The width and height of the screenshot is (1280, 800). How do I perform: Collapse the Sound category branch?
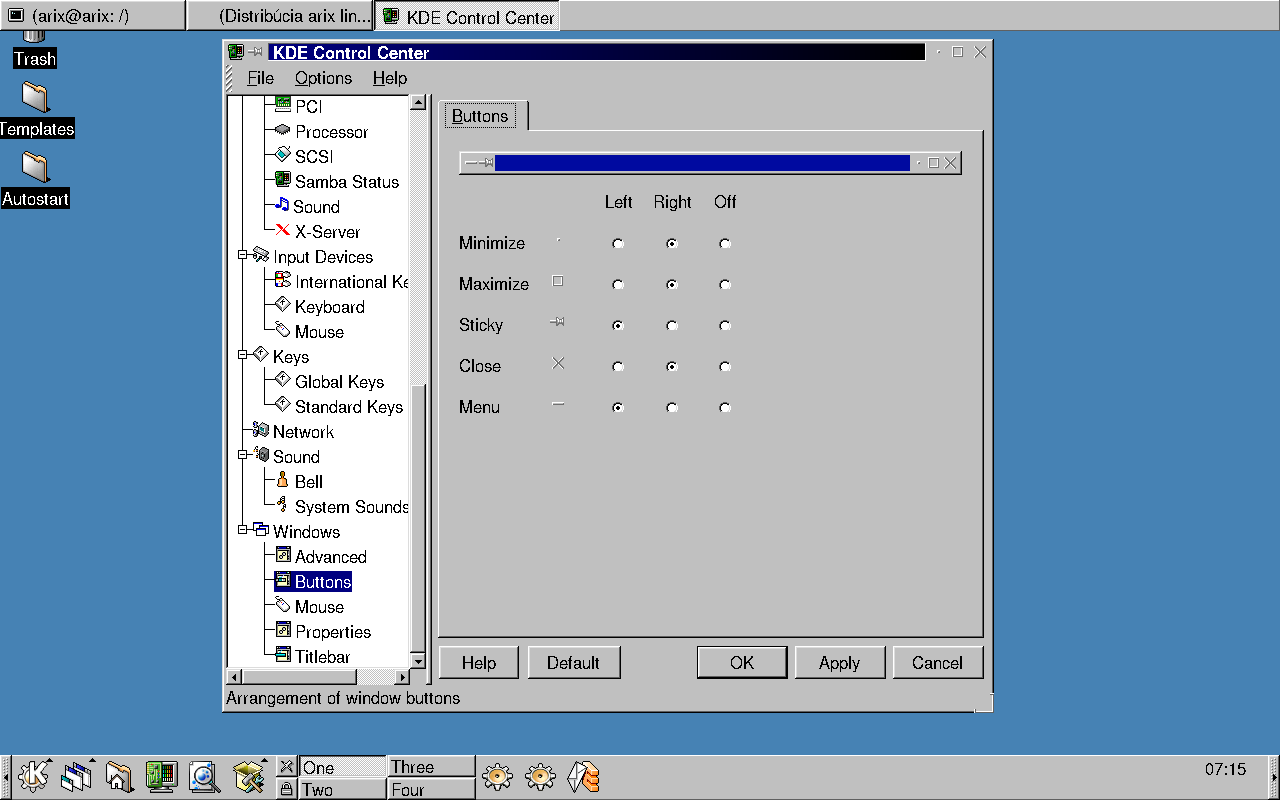click(243, 455)
